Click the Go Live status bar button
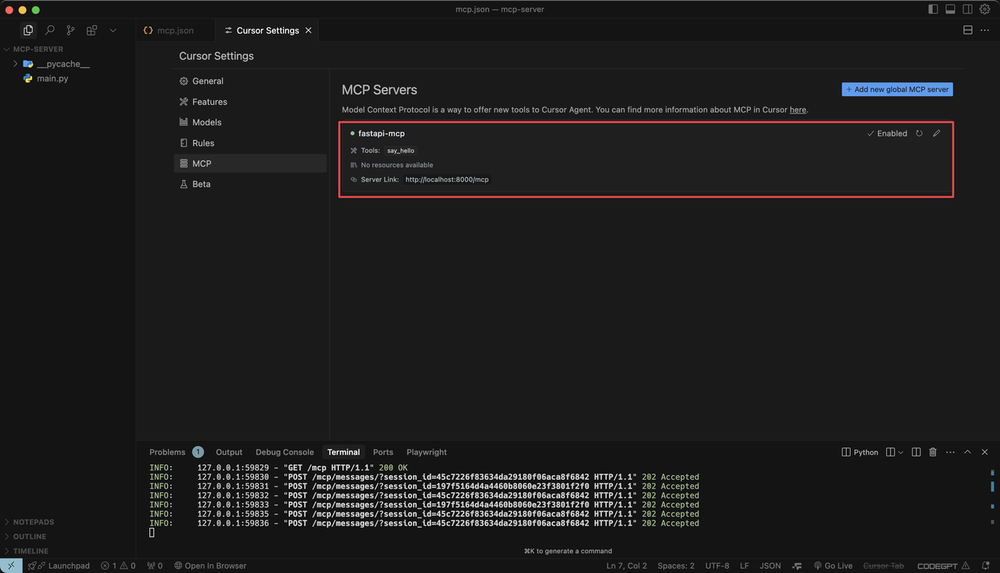This screenshot has width=1000, height=573. pyautogui.click(x=834, y=566)
